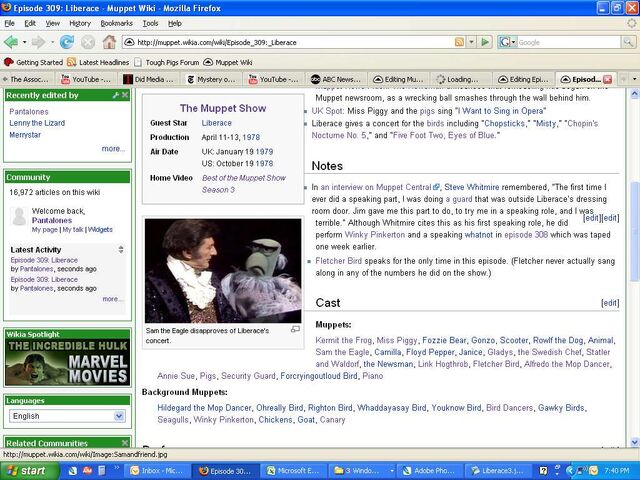Open the 3 Windows Explorer taskbar group
Image resolution: width=640 pixels, height=480 pixels.
[362, 471]
